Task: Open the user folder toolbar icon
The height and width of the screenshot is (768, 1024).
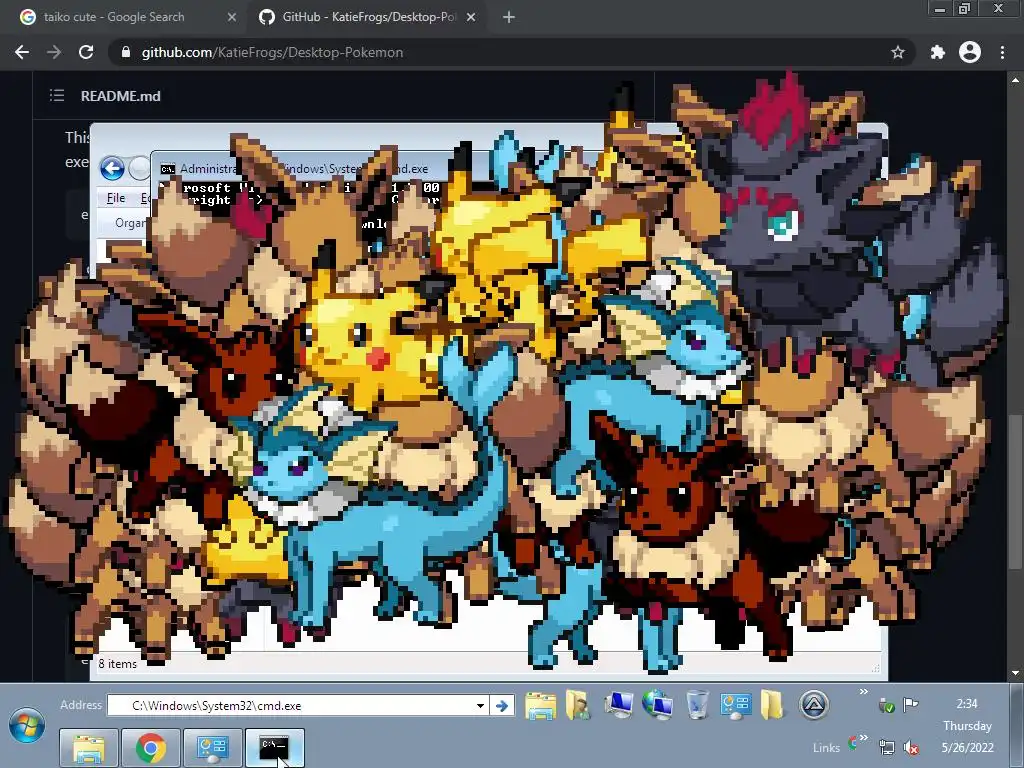Action: (578, 705)
